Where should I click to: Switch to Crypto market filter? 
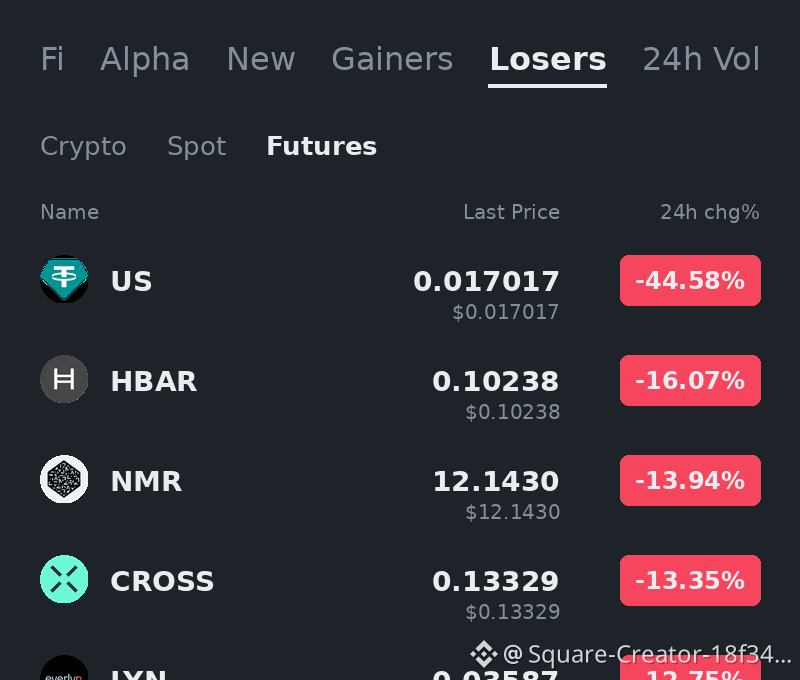coord(83,146)
